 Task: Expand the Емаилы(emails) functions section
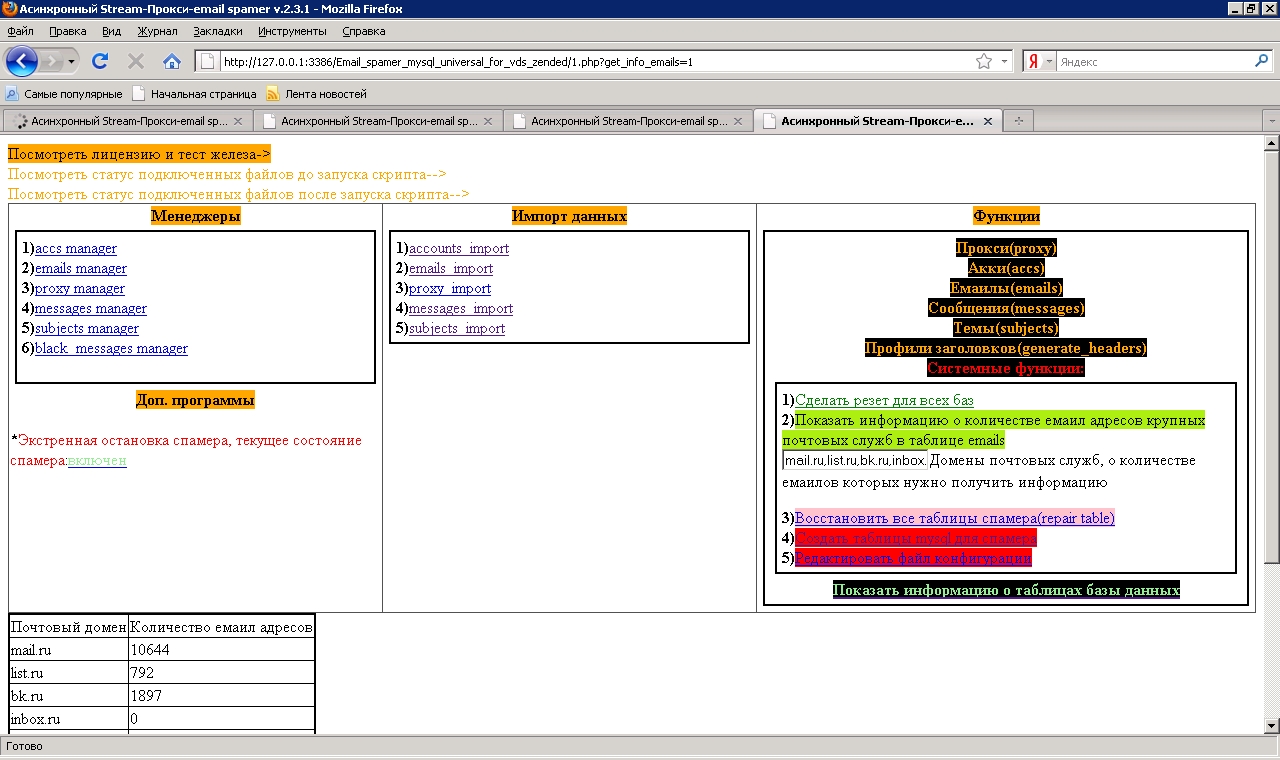[1006, 288]
